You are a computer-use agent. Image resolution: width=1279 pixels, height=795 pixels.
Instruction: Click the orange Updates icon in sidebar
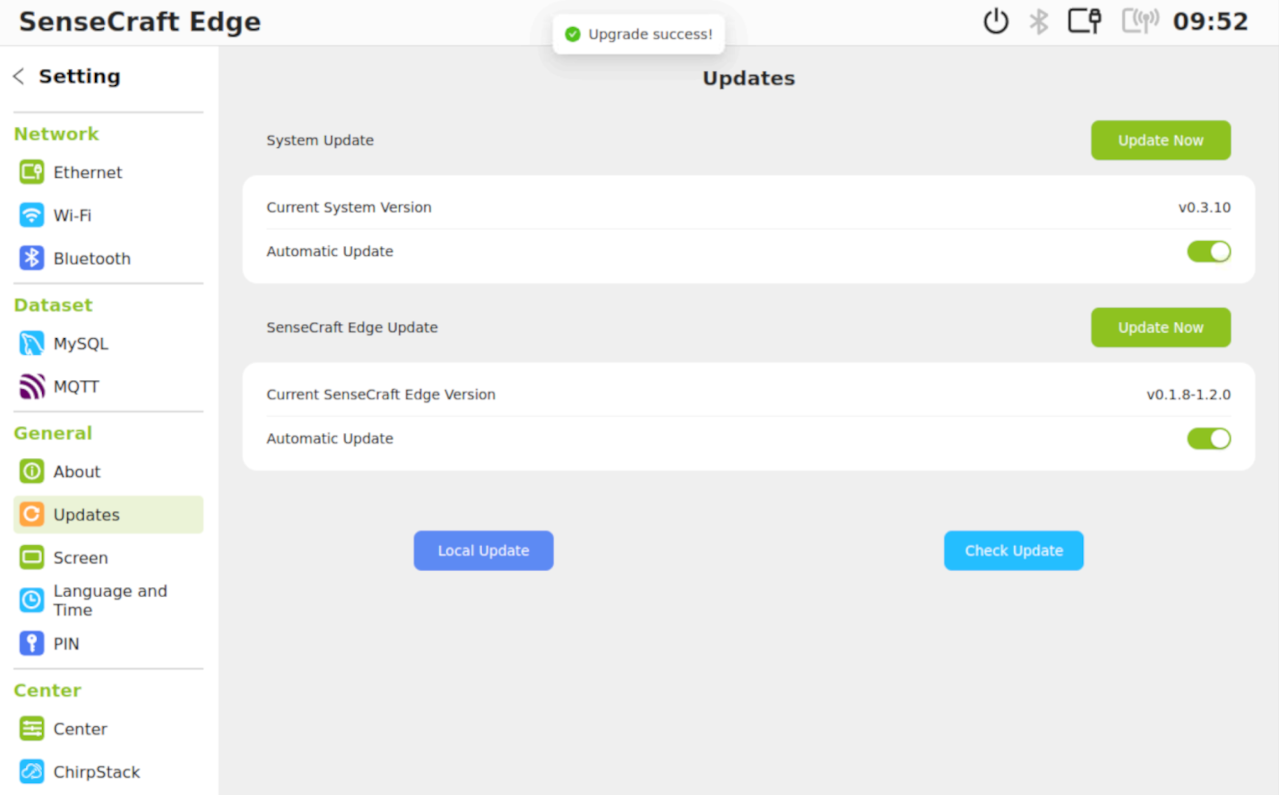click(32, 514)
